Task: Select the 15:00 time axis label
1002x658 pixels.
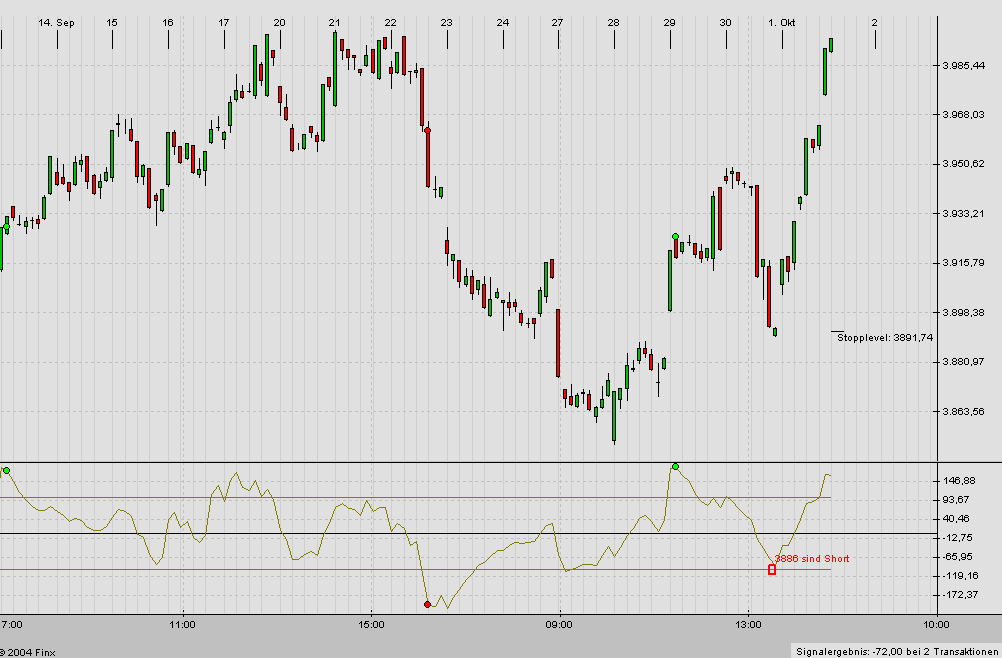Action: coord(371,625)
